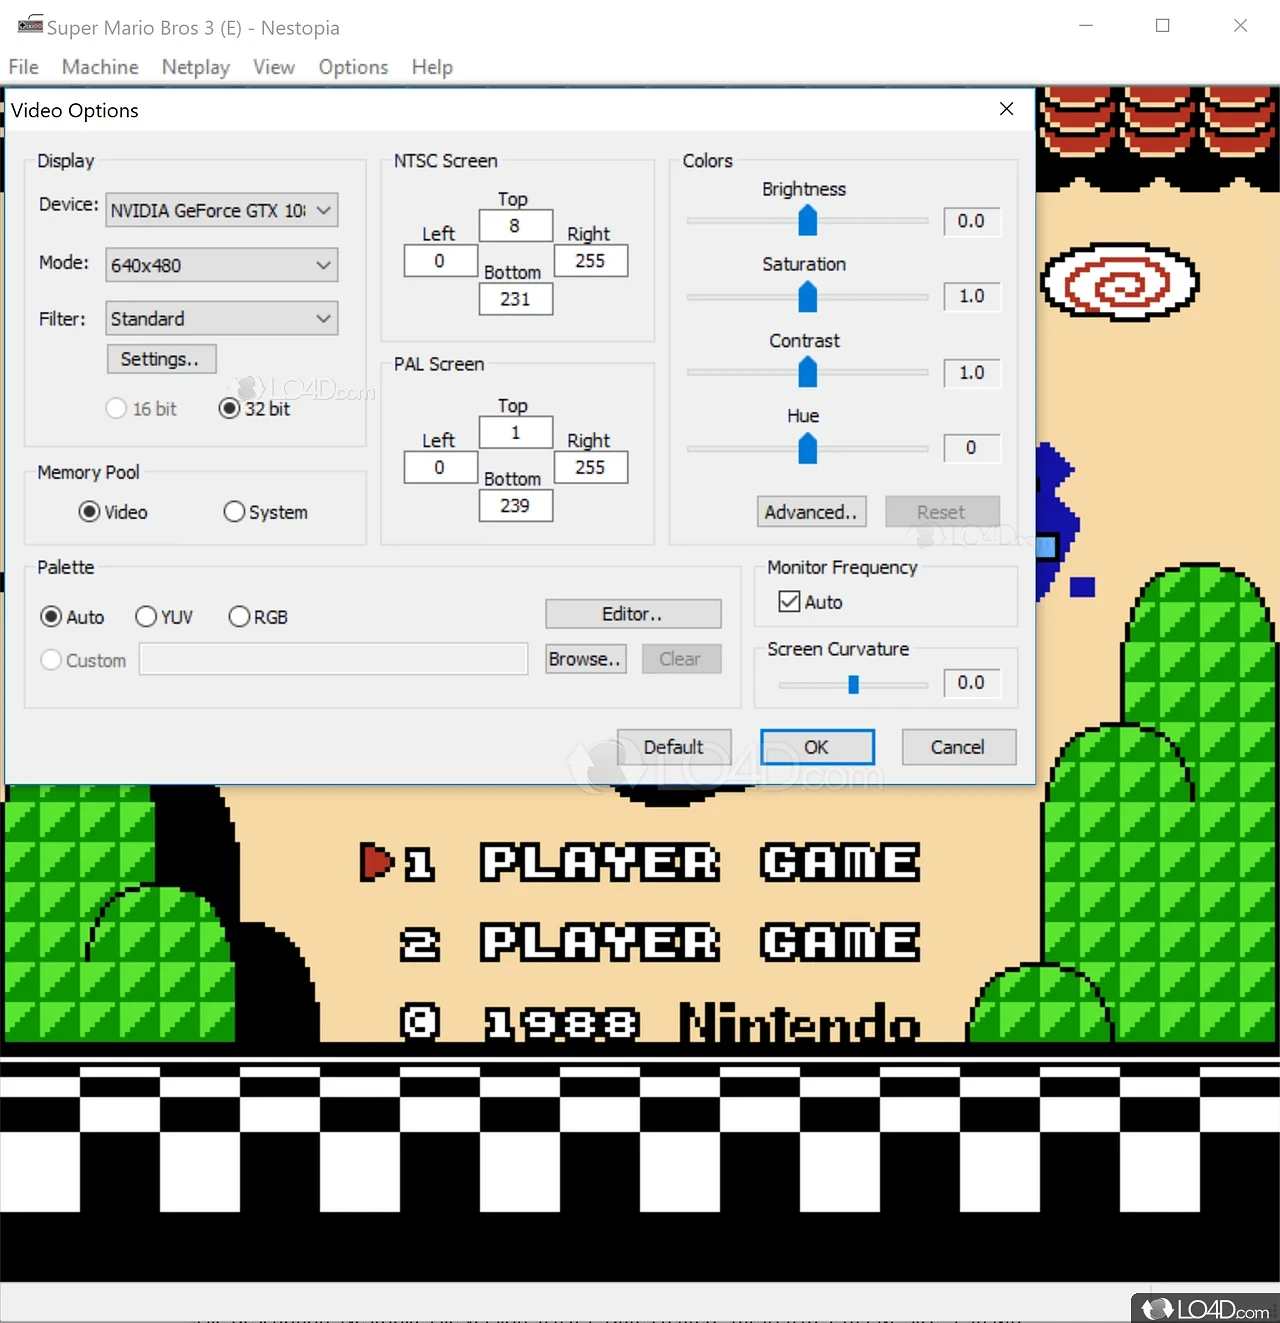
Task: Click the Saturation value 1.0 box
Action: click(972, 297)
